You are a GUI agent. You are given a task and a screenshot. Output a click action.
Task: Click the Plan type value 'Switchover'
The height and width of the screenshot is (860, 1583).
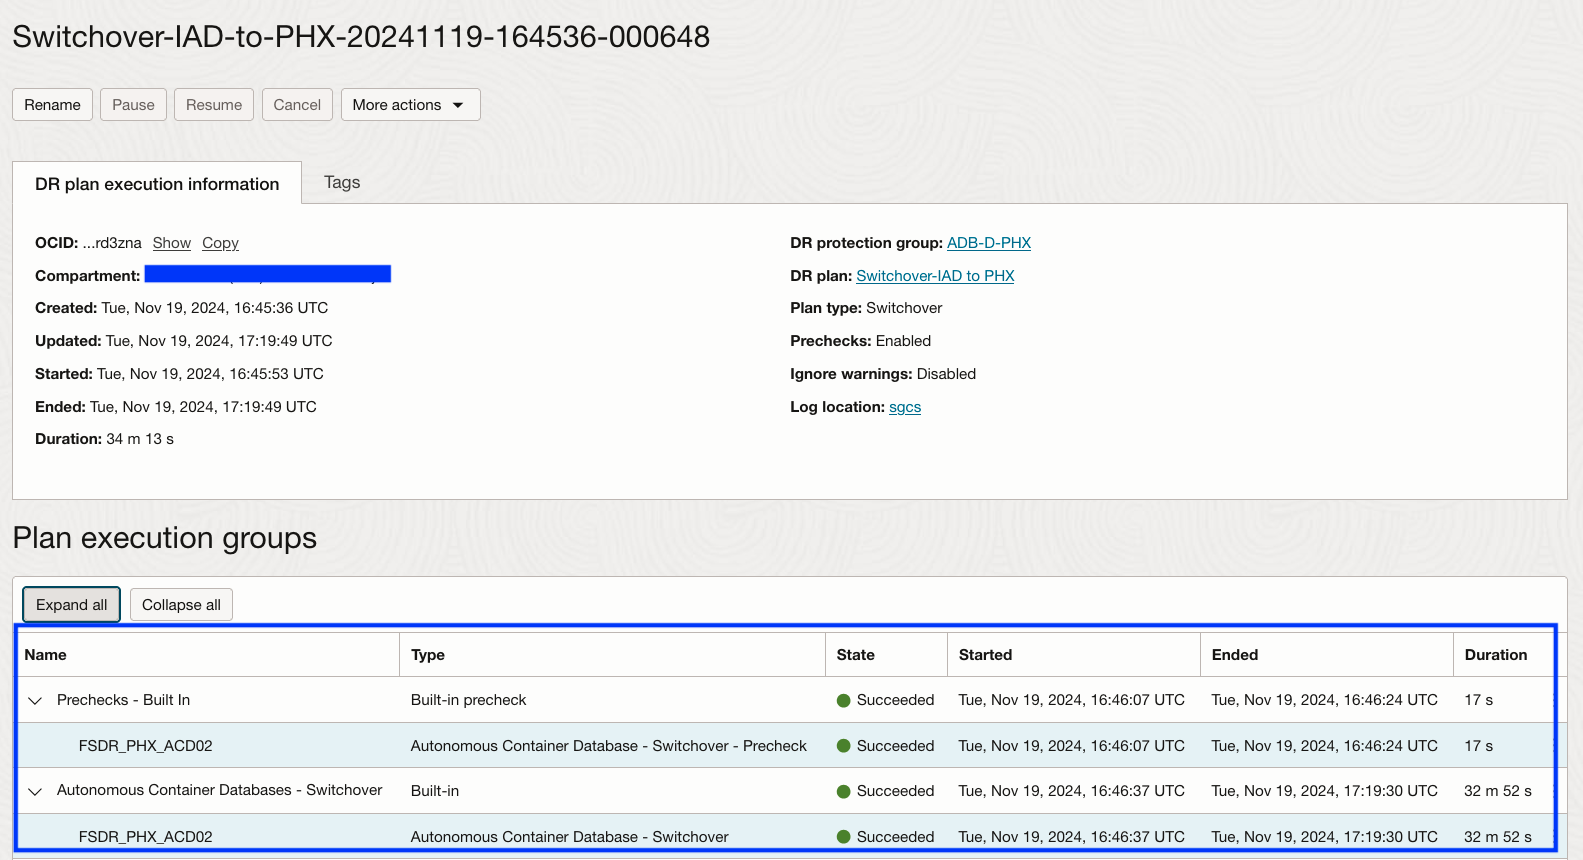(904, 308)
